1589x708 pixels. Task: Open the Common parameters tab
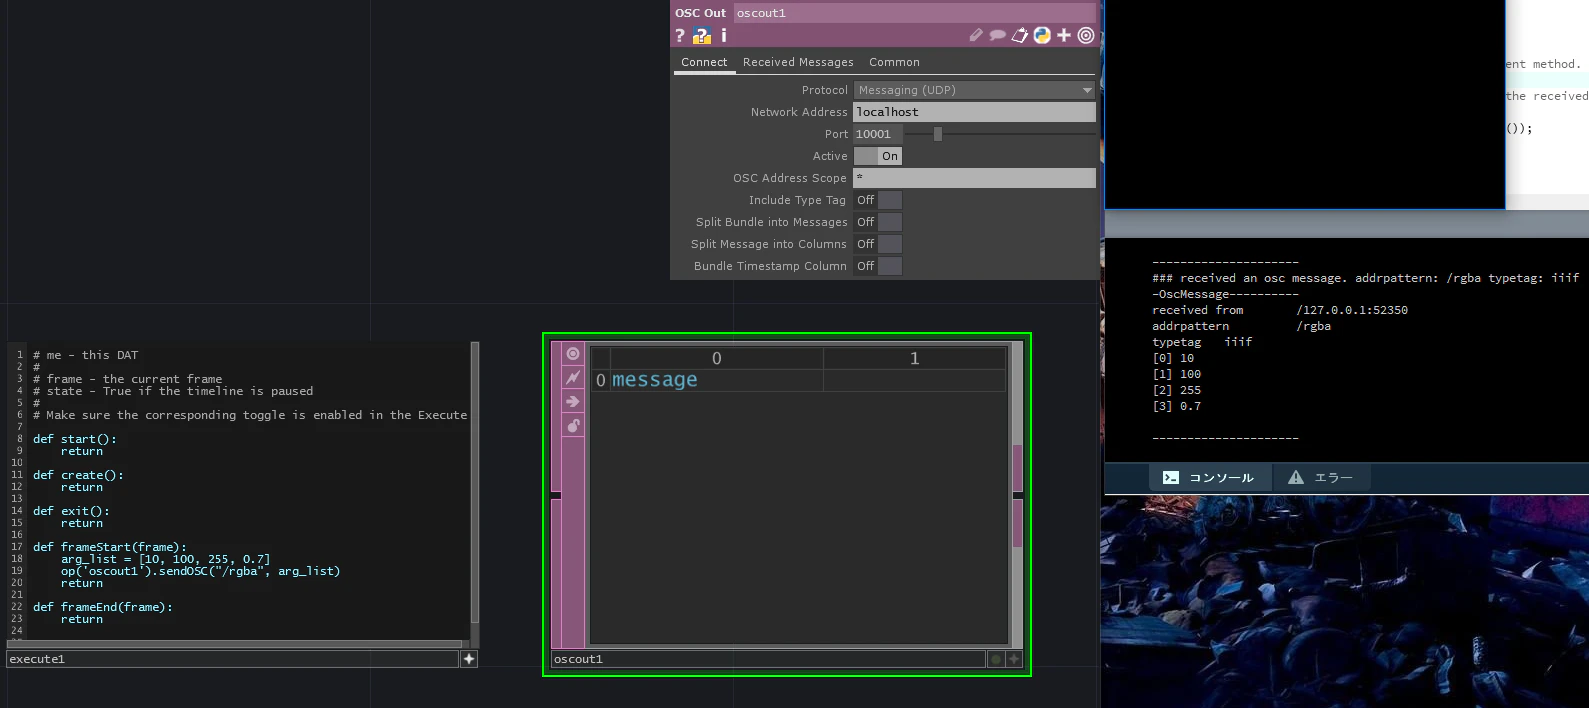pyautogui.click(x=894, y=62)
